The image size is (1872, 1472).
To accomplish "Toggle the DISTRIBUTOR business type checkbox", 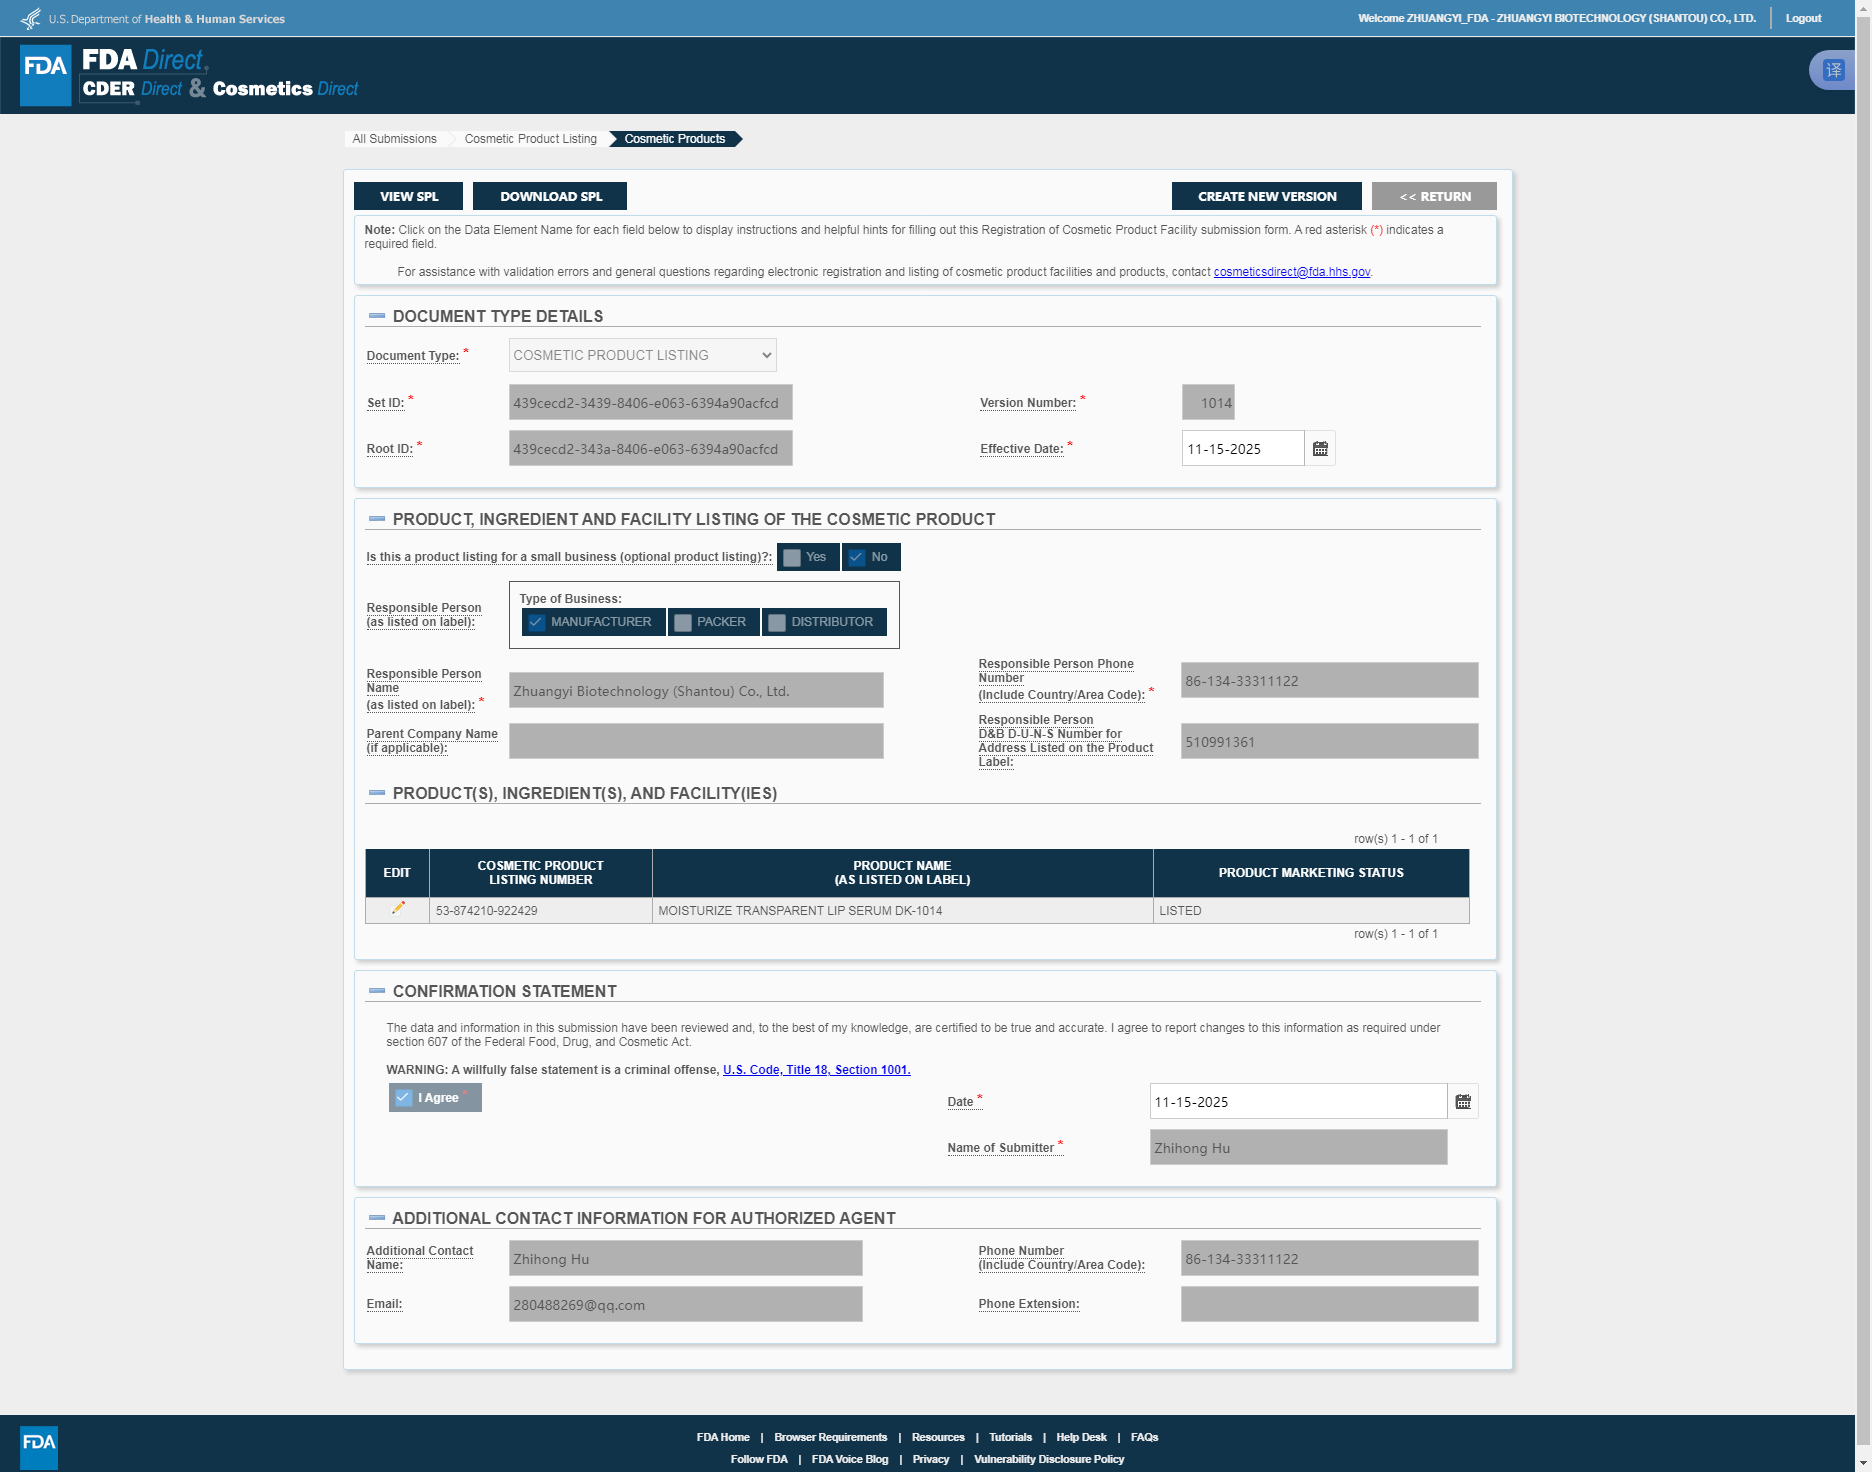I will 777,623.
